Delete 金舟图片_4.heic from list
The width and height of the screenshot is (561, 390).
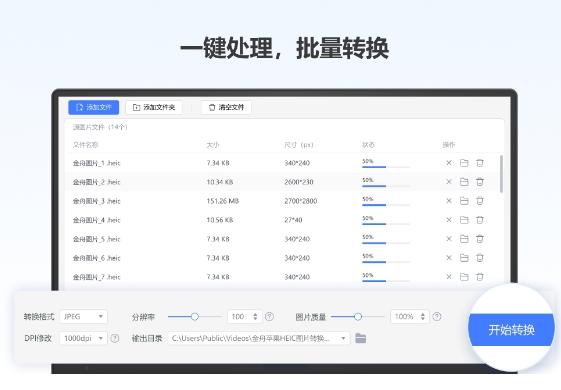[x=480, y=220]
